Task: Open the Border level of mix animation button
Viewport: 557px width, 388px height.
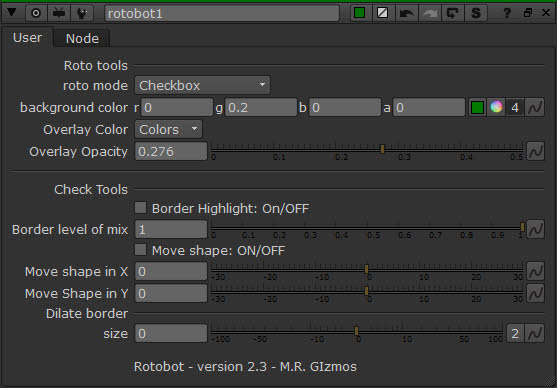Action: (x=535, y=229)
